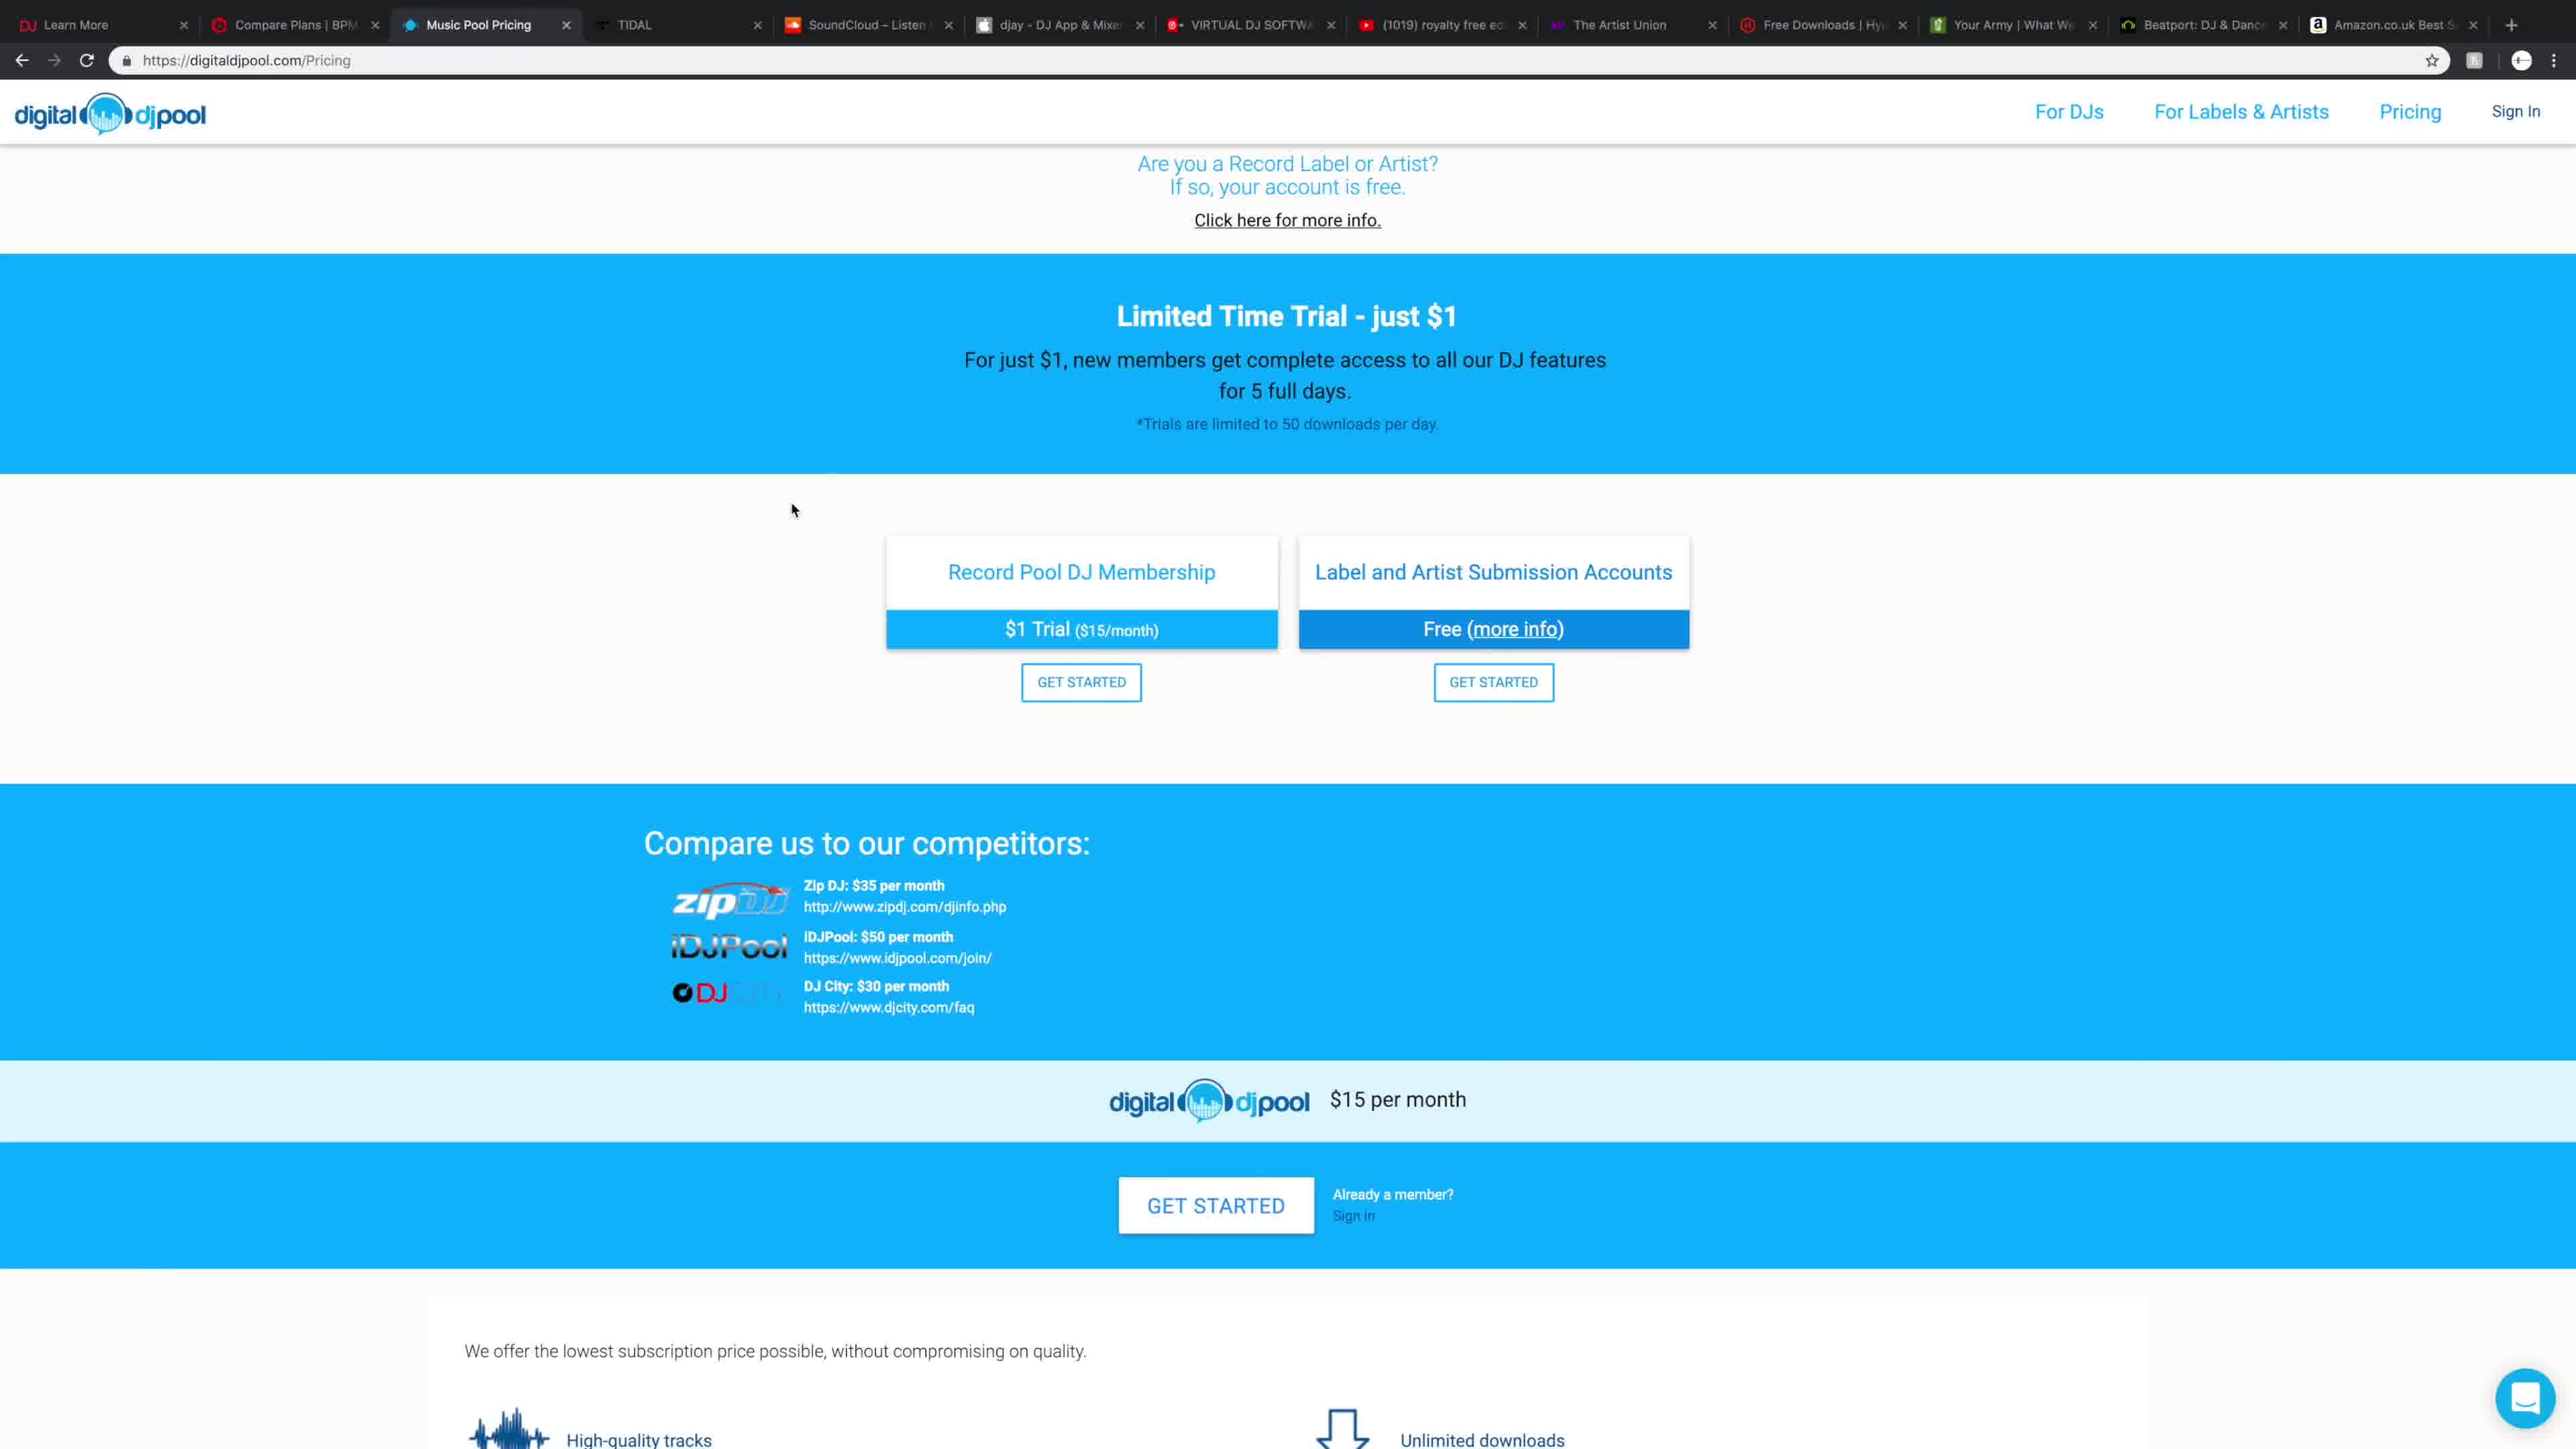2576x1449 pixels.
Task: Click the $15 per month text
Action: tap(1398, 1100)
